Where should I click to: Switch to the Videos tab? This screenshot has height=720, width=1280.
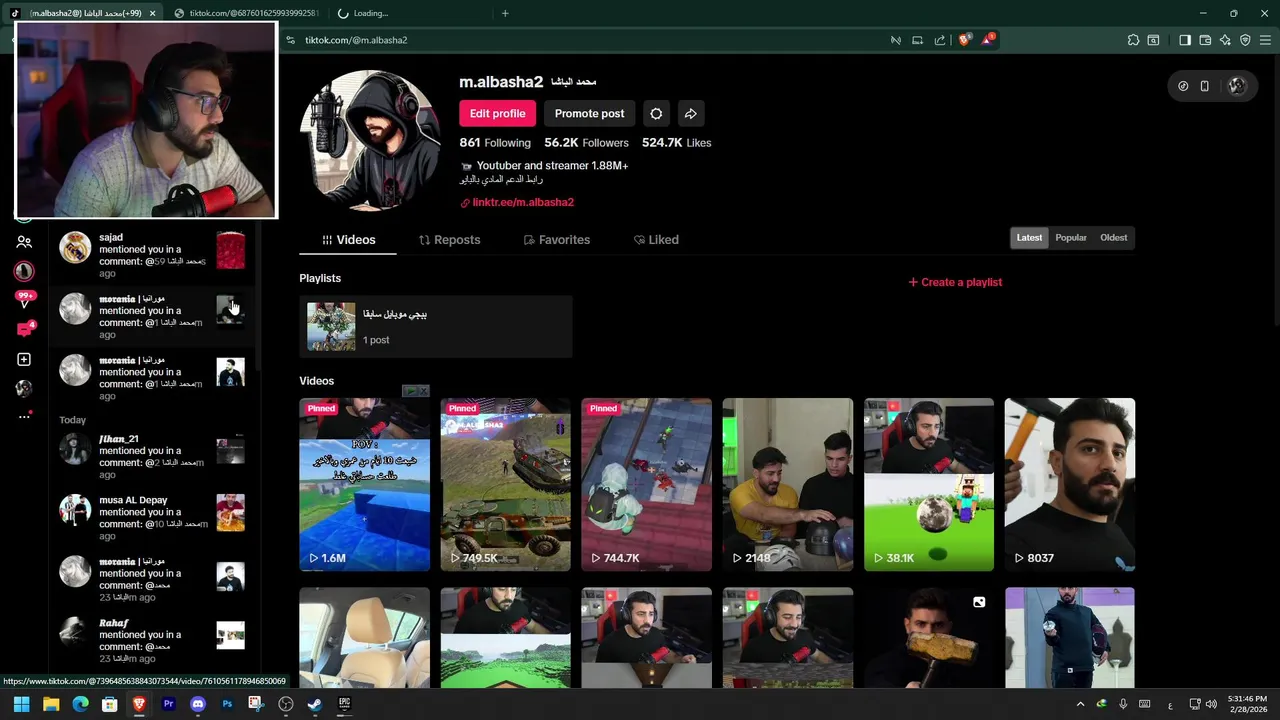click(x=348, y=240)
